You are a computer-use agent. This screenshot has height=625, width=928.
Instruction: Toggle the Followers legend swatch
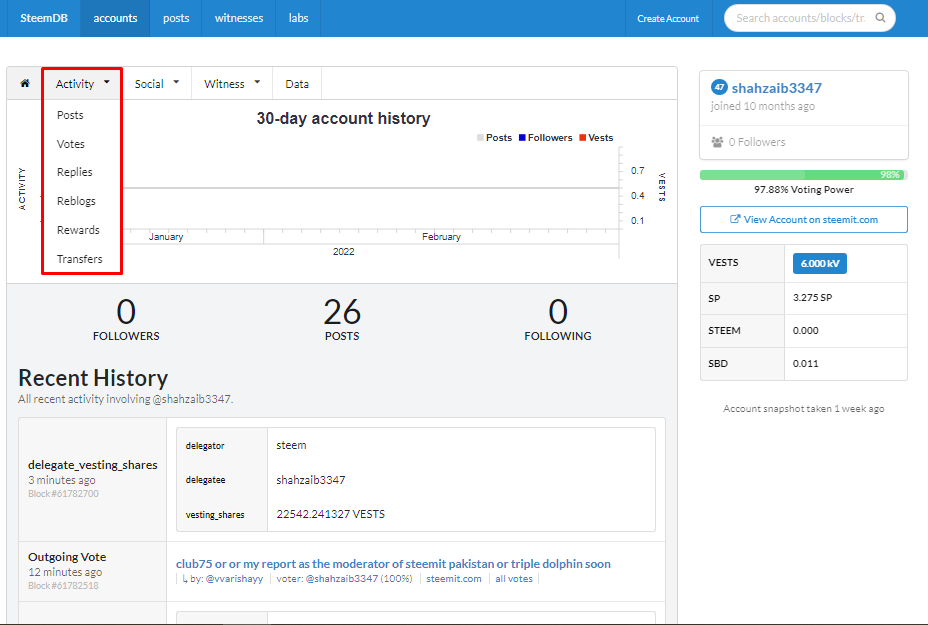(522, 137)
